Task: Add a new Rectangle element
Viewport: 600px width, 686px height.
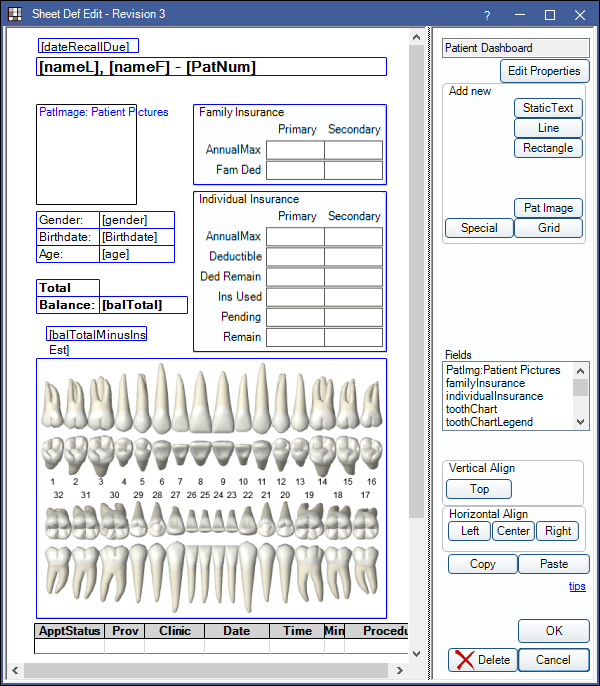Action: pos(548,148)
